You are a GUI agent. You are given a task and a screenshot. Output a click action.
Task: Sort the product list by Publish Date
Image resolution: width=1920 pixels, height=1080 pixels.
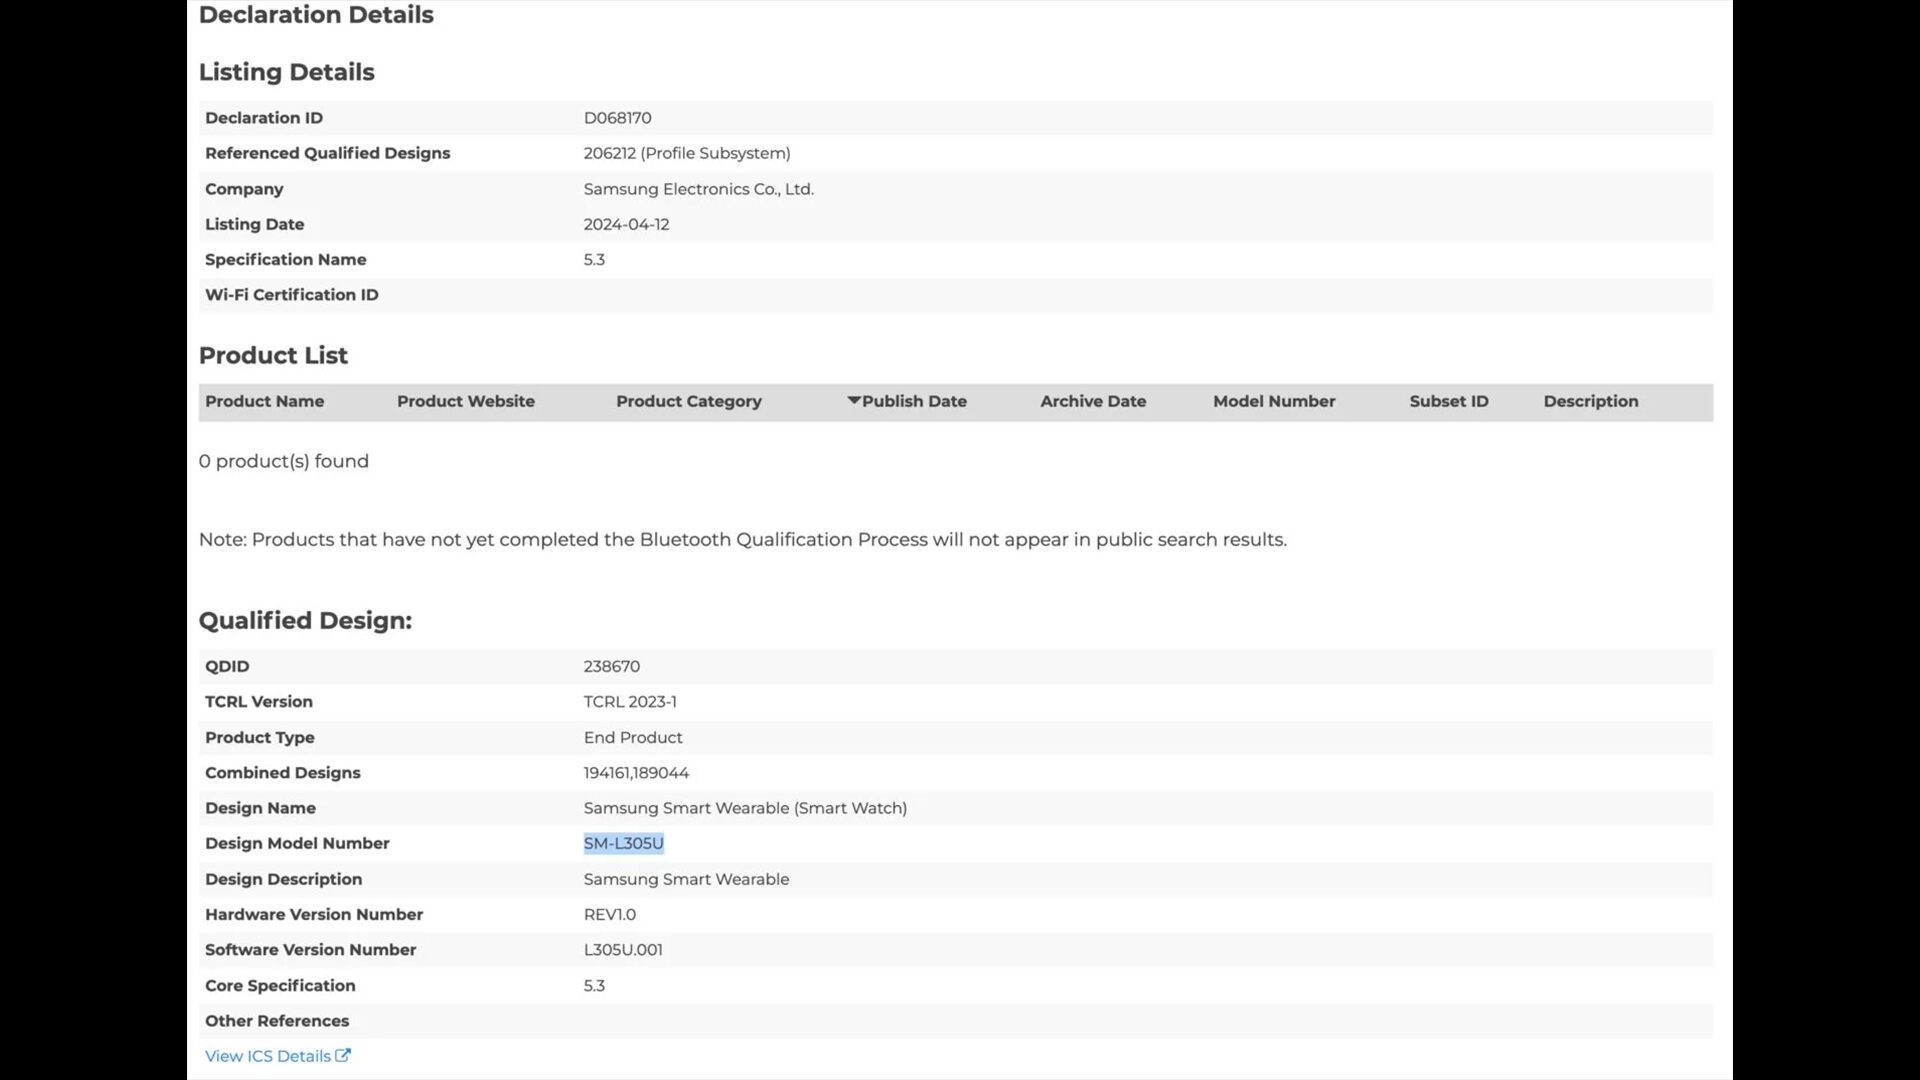[914, 401]
